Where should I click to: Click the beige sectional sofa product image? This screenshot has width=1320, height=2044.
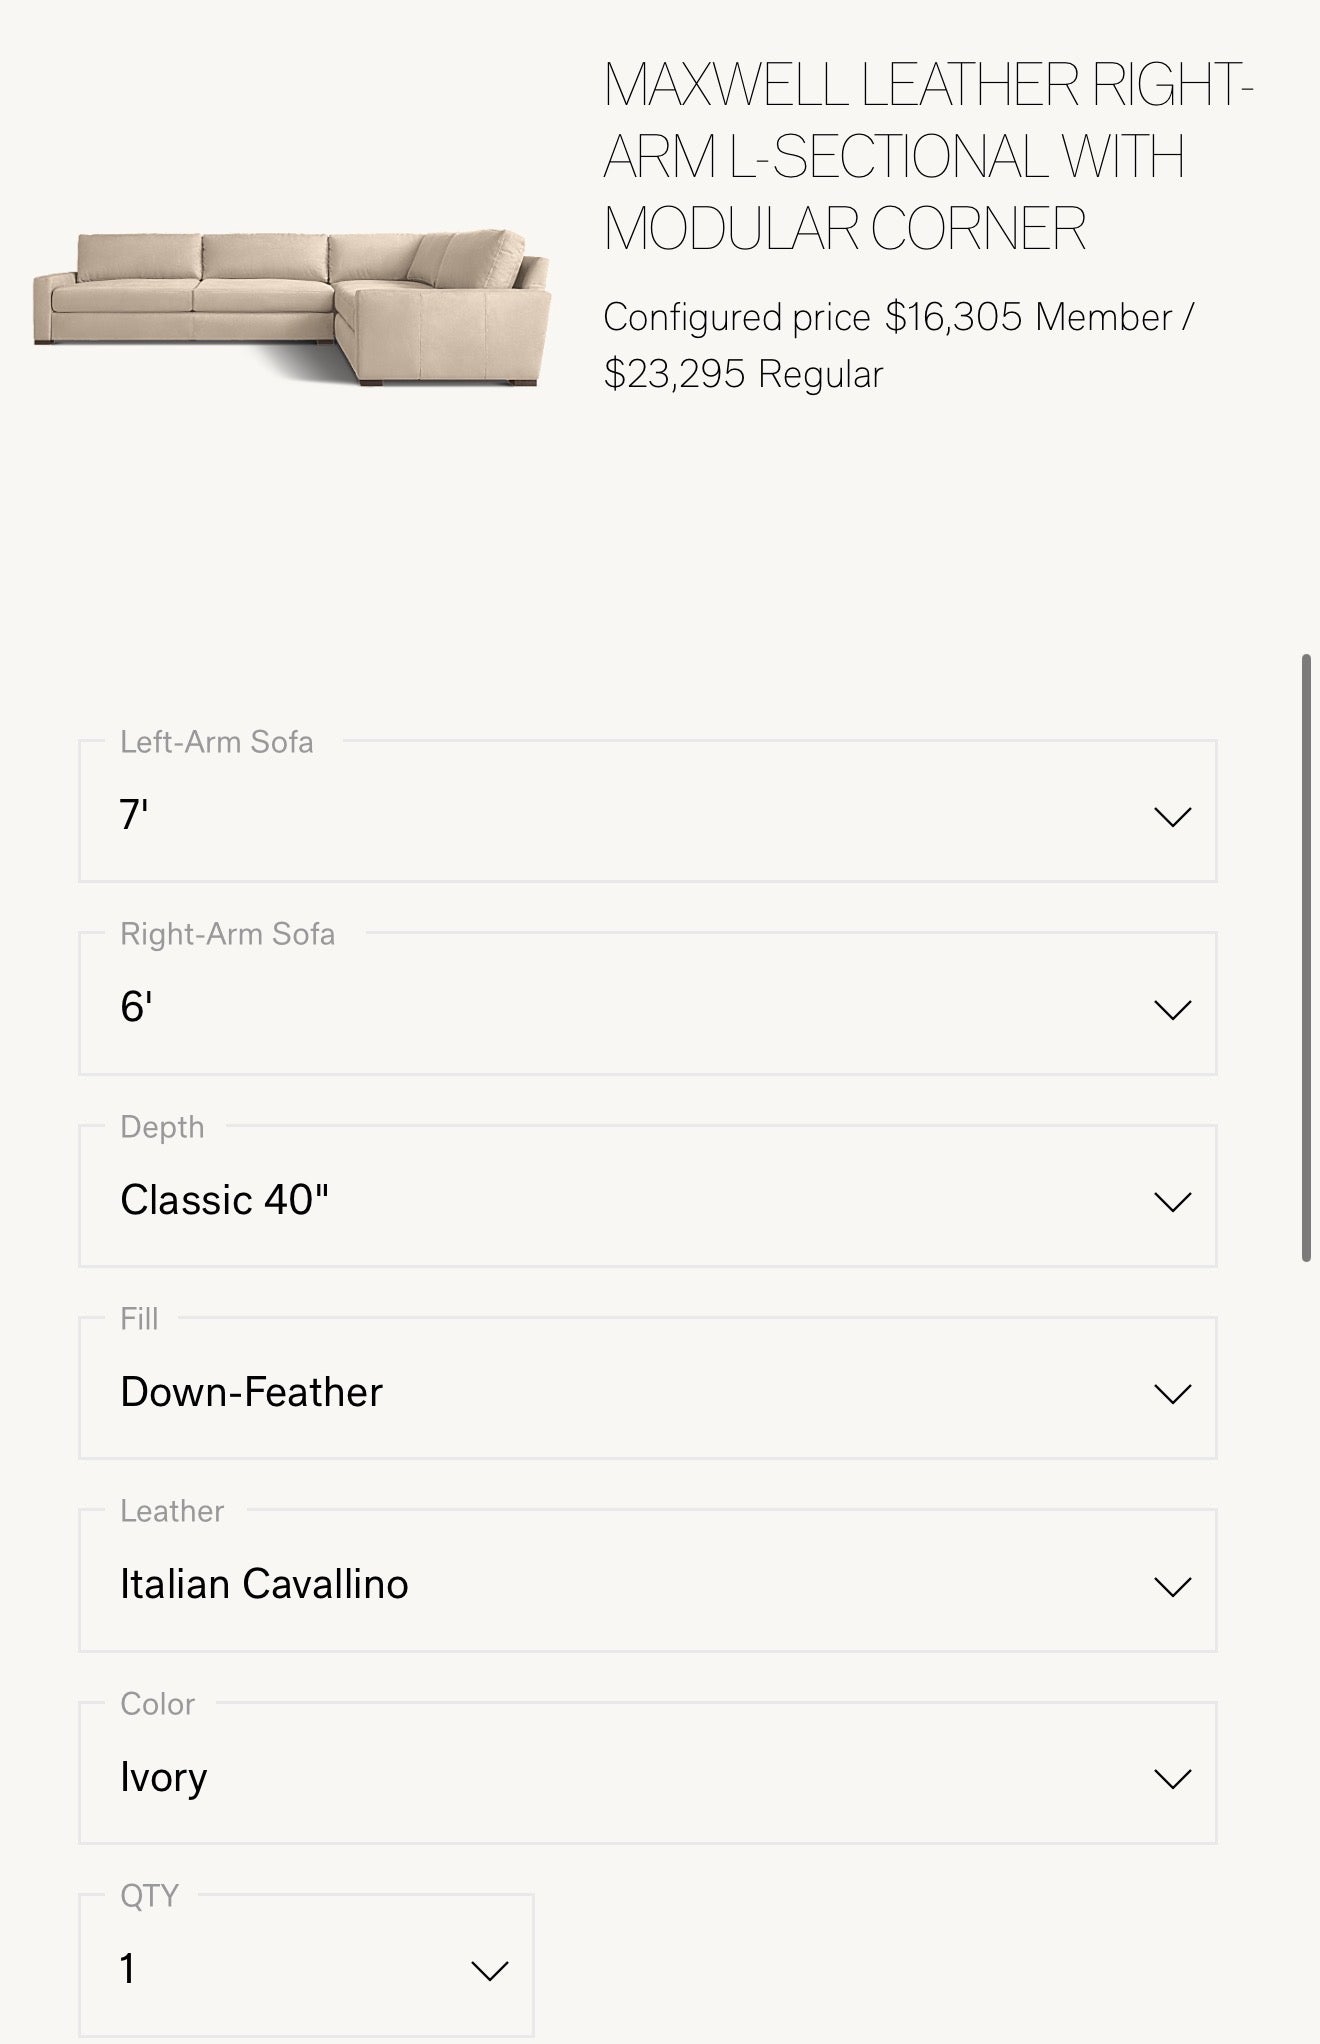click(x=291, y=306)
